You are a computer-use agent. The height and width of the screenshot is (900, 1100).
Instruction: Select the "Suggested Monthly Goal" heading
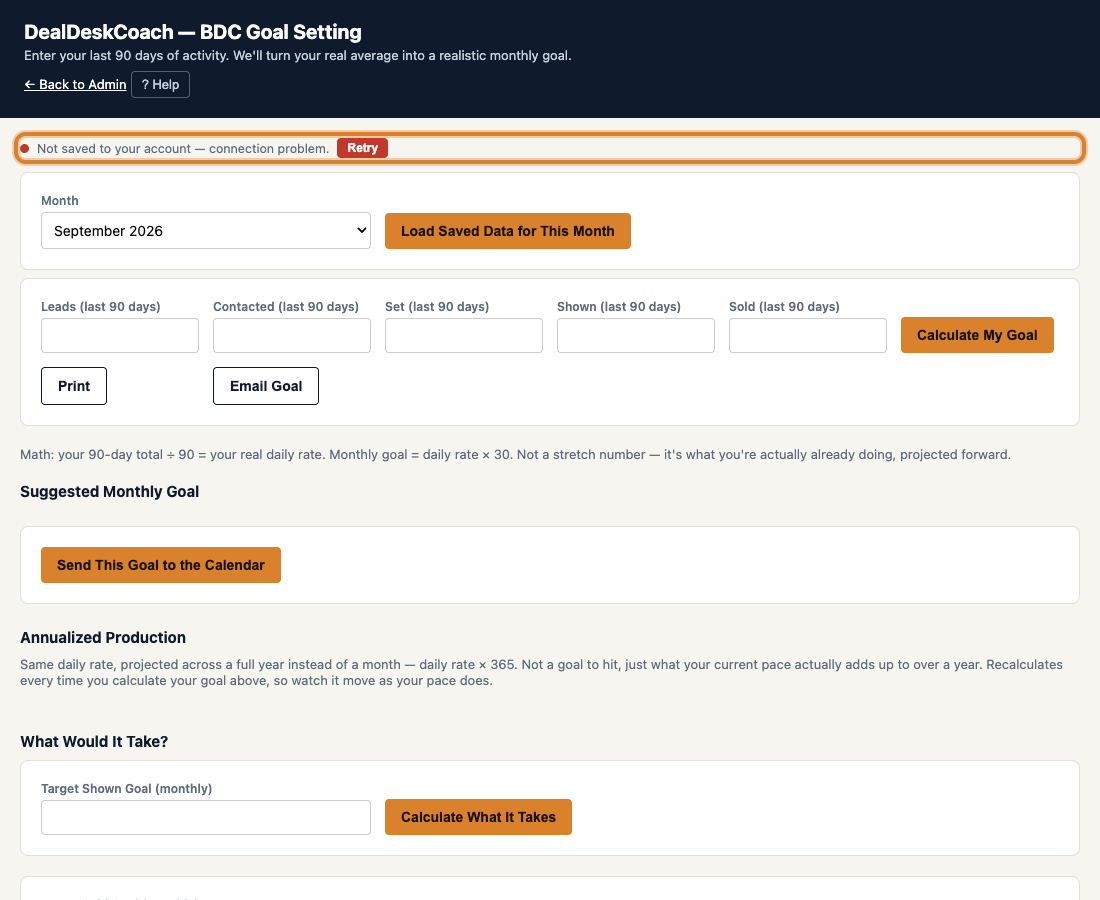(x=109, y=492)
